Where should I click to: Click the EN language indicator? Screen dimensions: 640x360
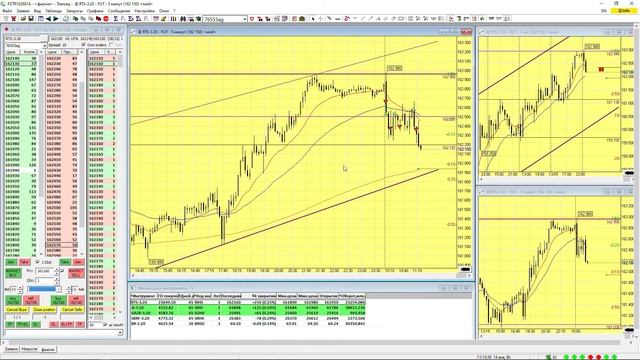click(x=604, y=11)
